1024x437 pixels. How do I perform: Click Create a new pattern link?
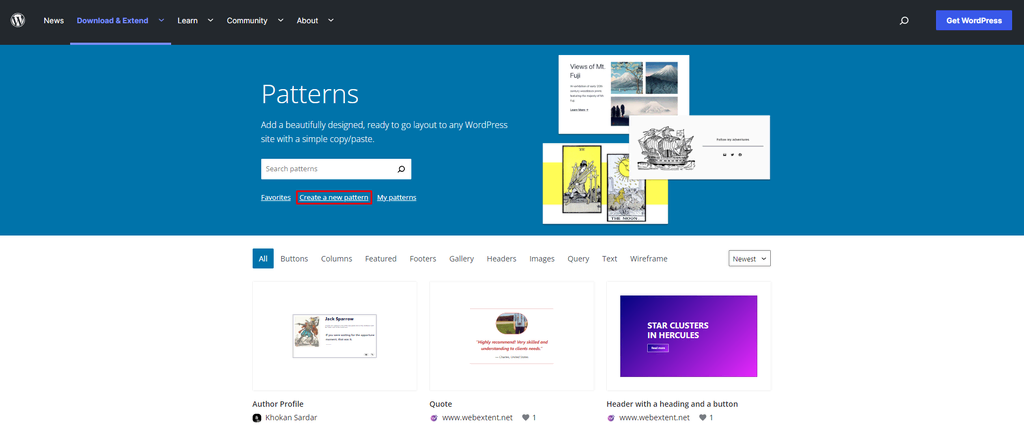[x=334, y=197]
